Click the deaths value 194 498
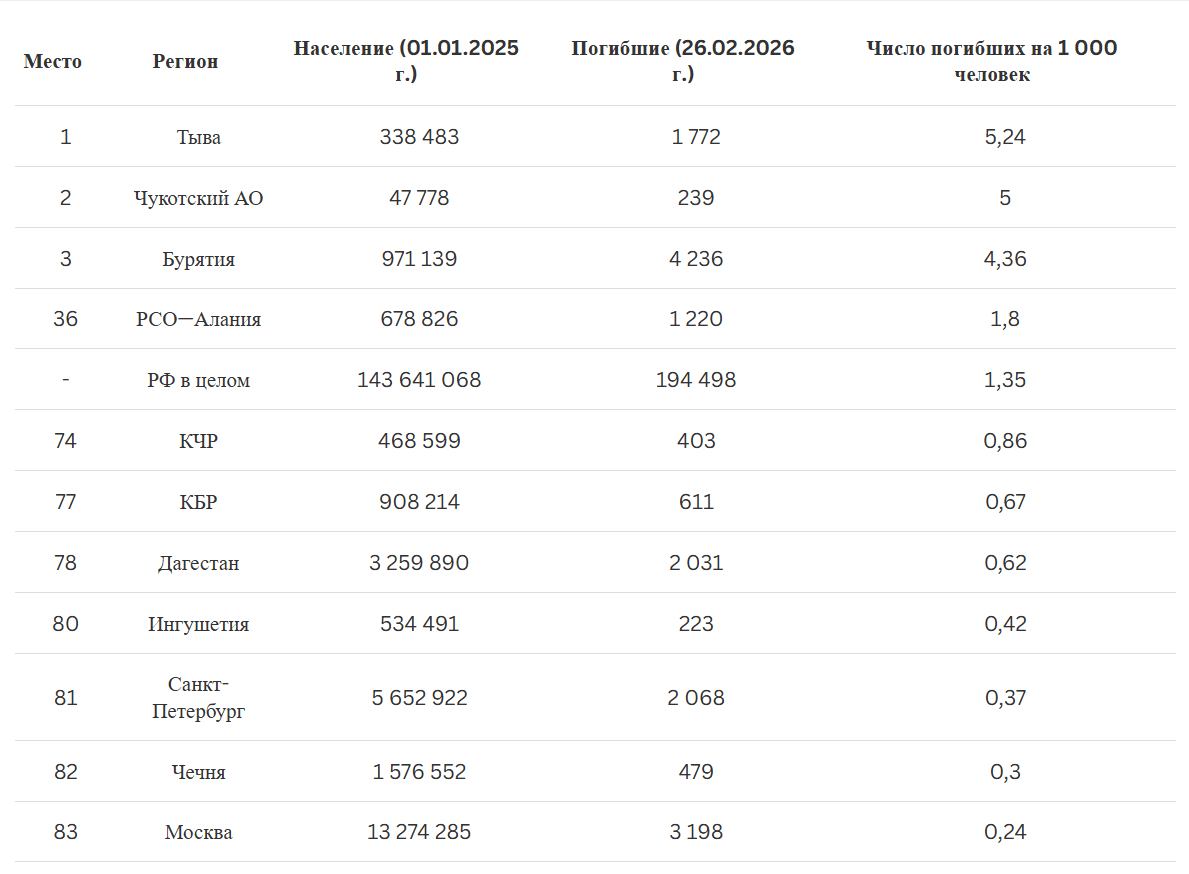Viewport: 1189px width, 874px height. tap(696, 380)
